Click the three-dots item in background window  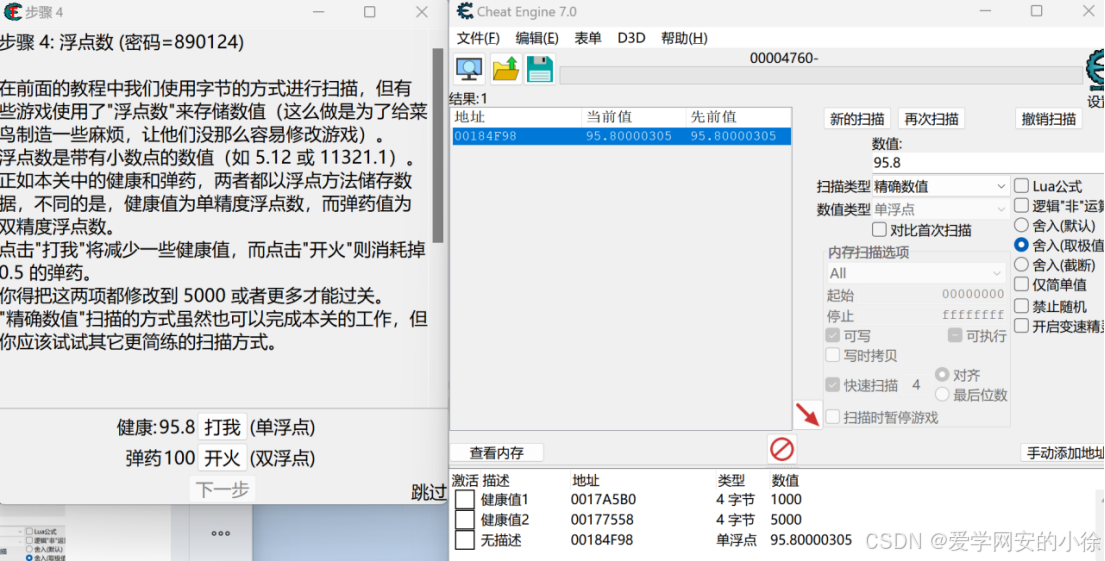221,534
